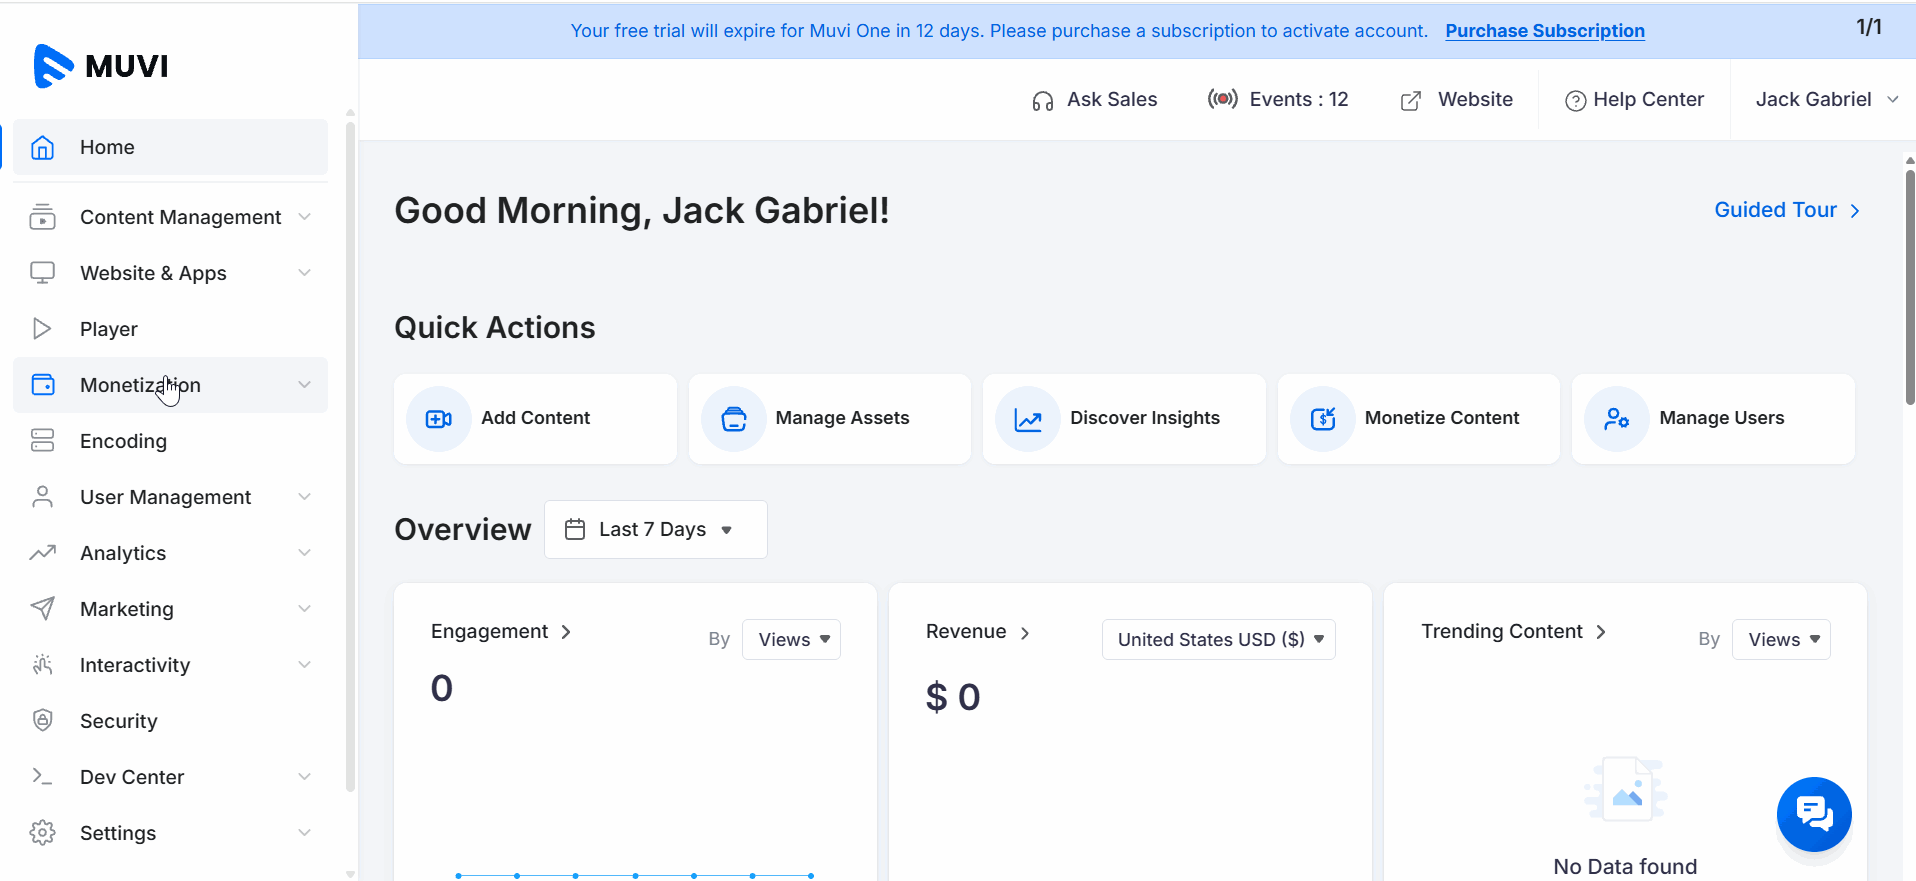Click the Monetize Content icon
This screenshot has width=1916, height=881.
click(1323, 419)
